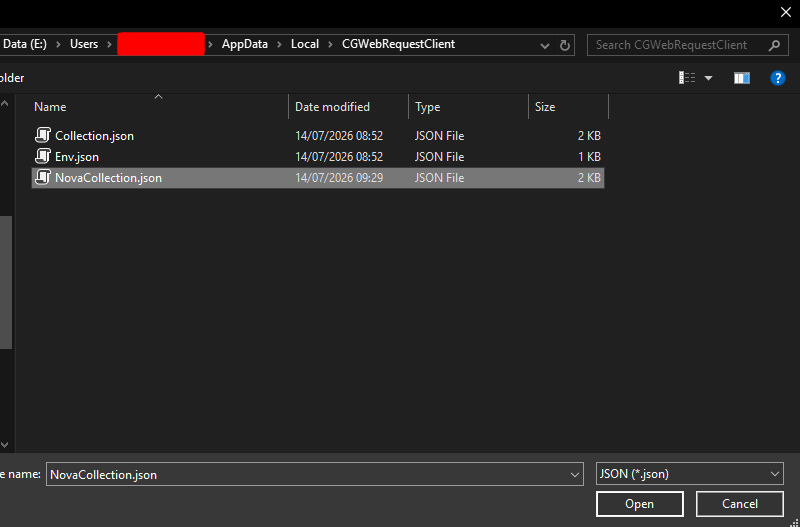Sort files by the Size column
This screenshot has height=527, width=800.
coord(545,107)
